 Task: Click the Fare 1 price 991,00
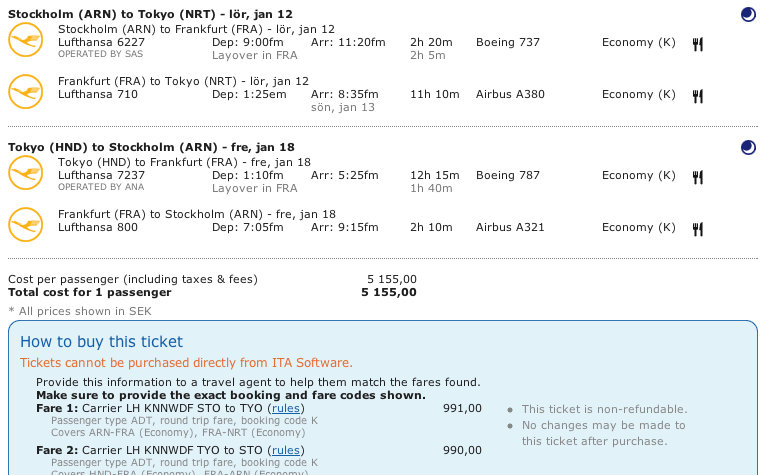click(x=462, y=408)
